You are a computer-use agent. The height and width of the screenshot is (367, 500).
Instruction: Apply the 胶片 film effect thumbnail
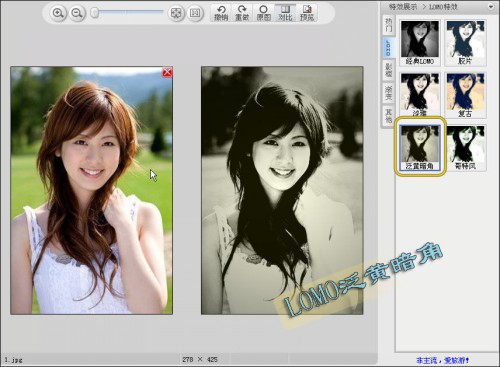click(x=465, y=43)
